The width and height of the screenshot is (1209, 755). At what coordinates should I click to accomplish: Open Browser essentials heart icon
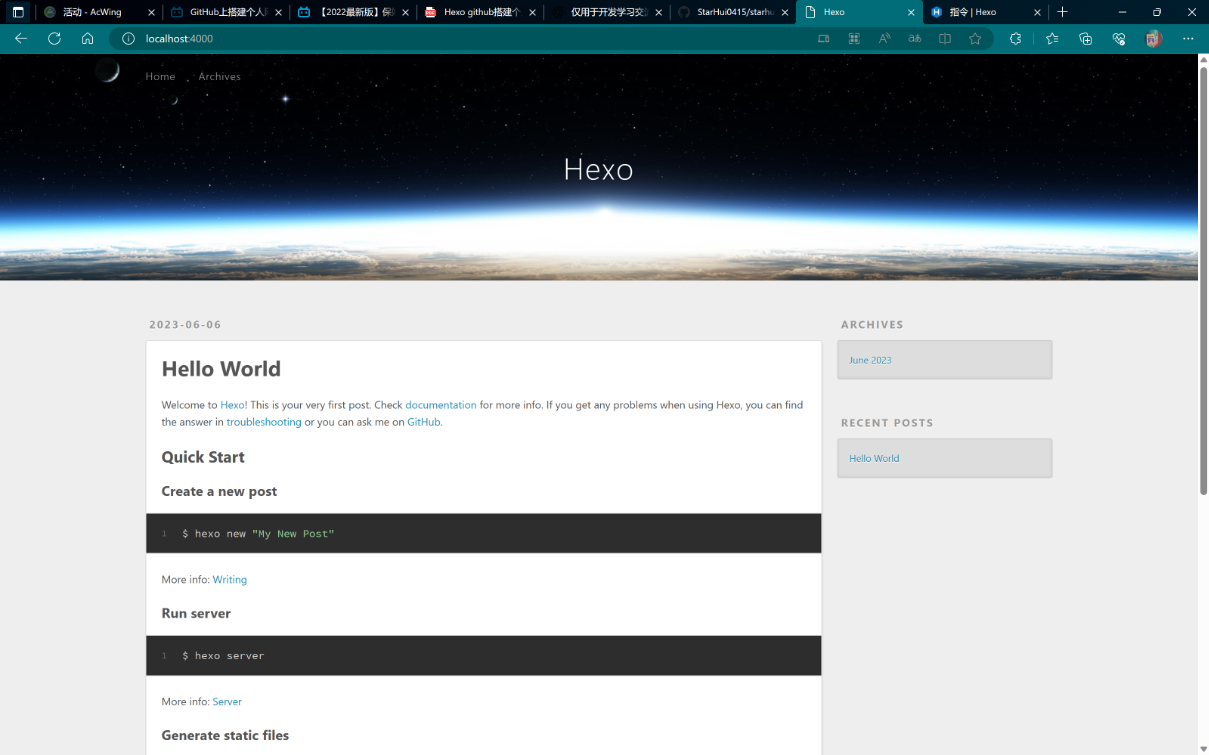click(x=1119, y=38)
